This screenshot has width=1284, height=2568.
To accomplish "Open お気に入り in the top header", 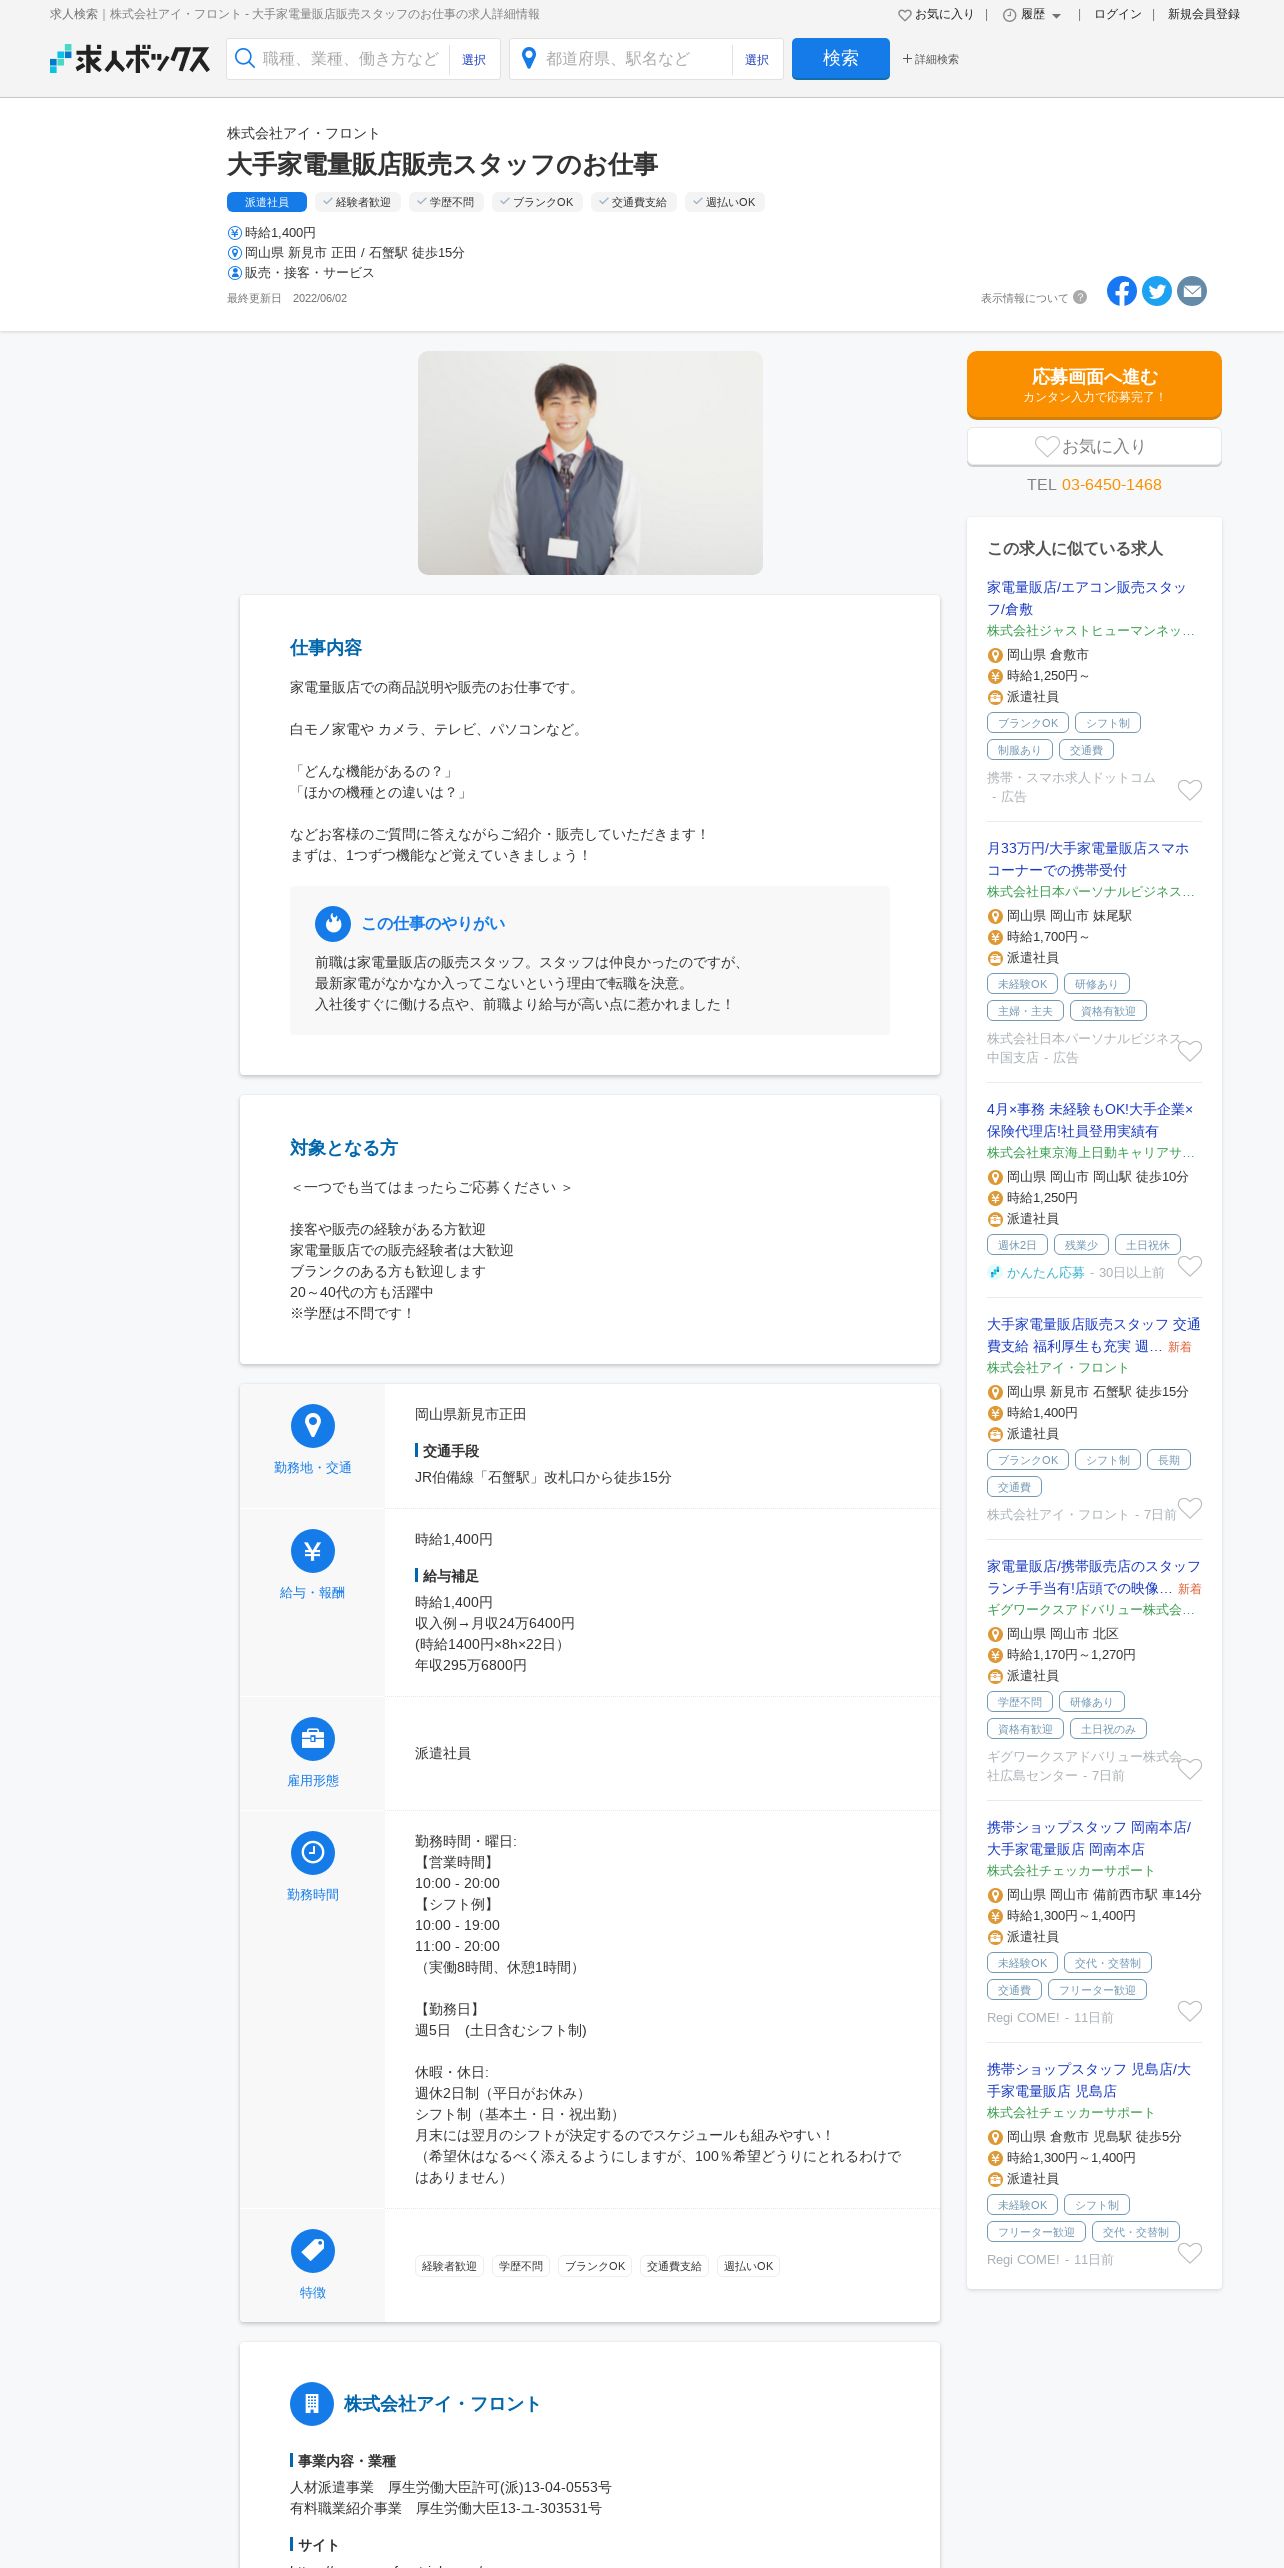I will pos(936,15).
